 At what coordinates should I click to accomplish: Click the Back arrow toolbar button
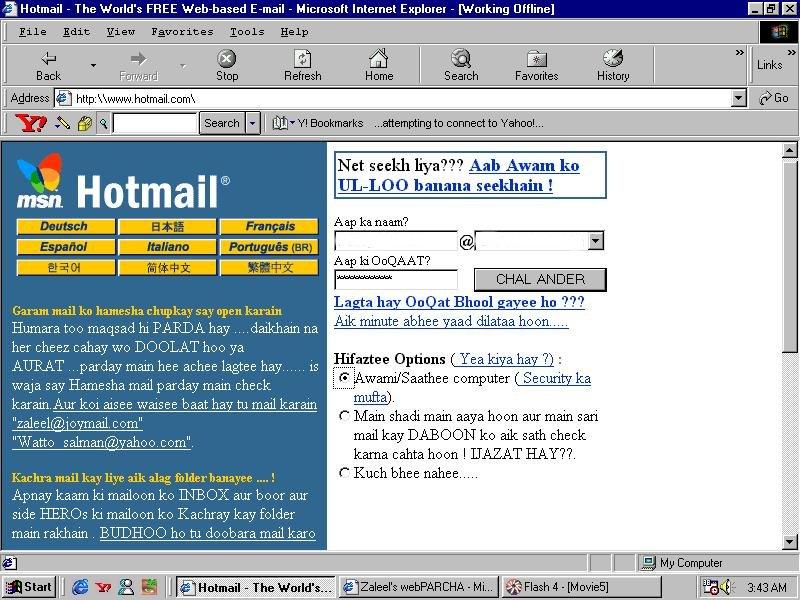(x=48, y=66)
